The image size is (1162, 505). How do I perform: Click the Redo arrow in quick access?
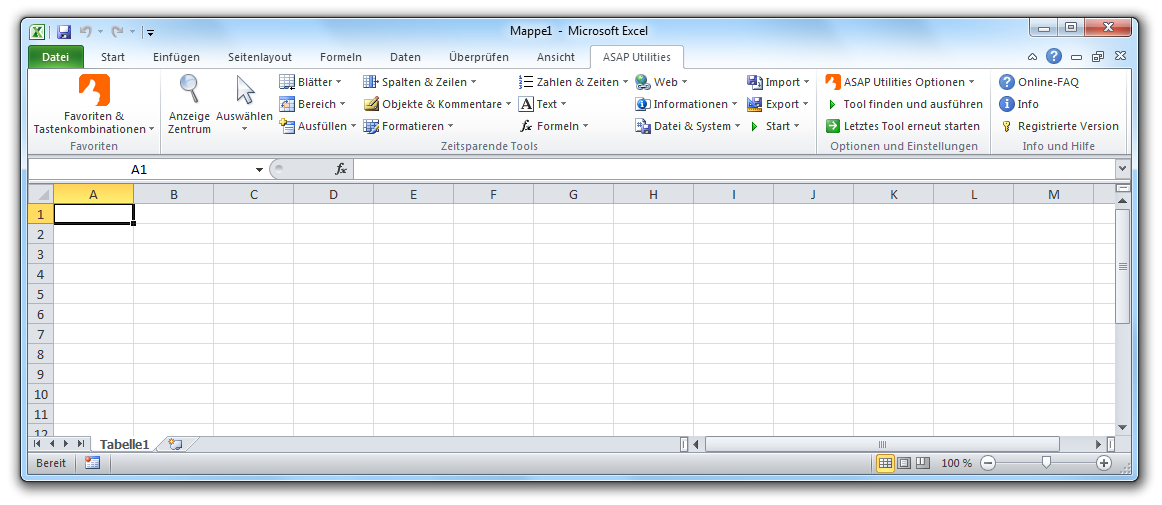click(x=117, y=31)
